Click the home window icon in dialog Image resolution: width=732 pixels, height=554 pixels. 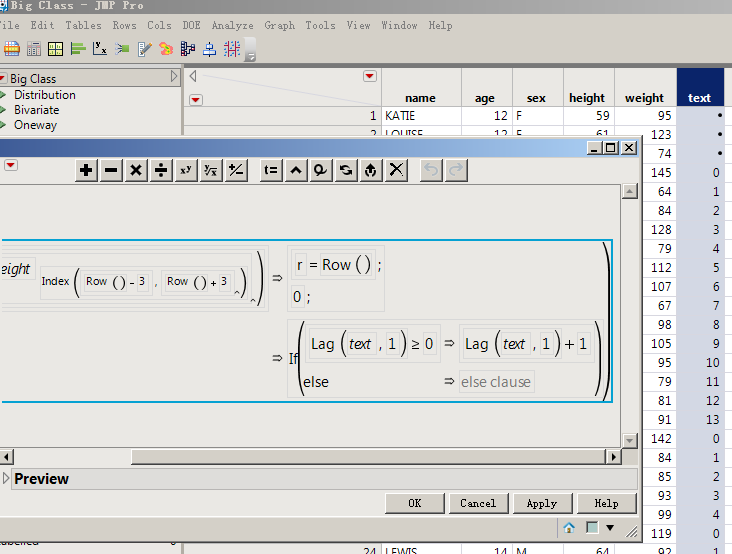click(569, 527)
